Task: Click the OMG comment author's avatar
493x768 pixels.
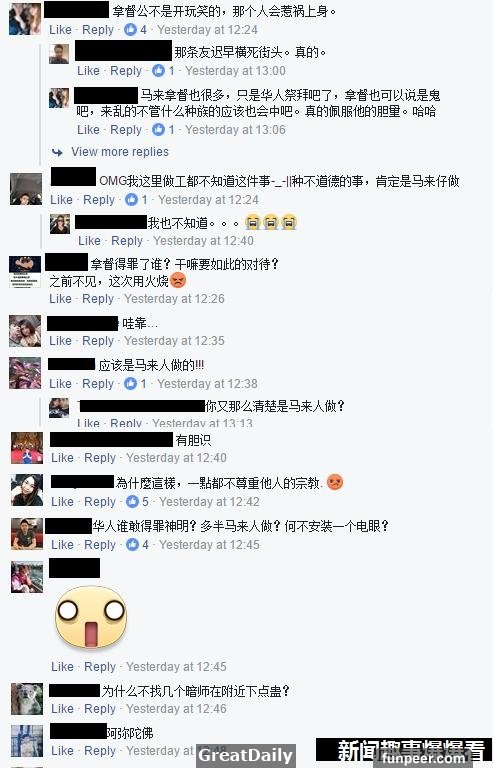Action: 26,189
